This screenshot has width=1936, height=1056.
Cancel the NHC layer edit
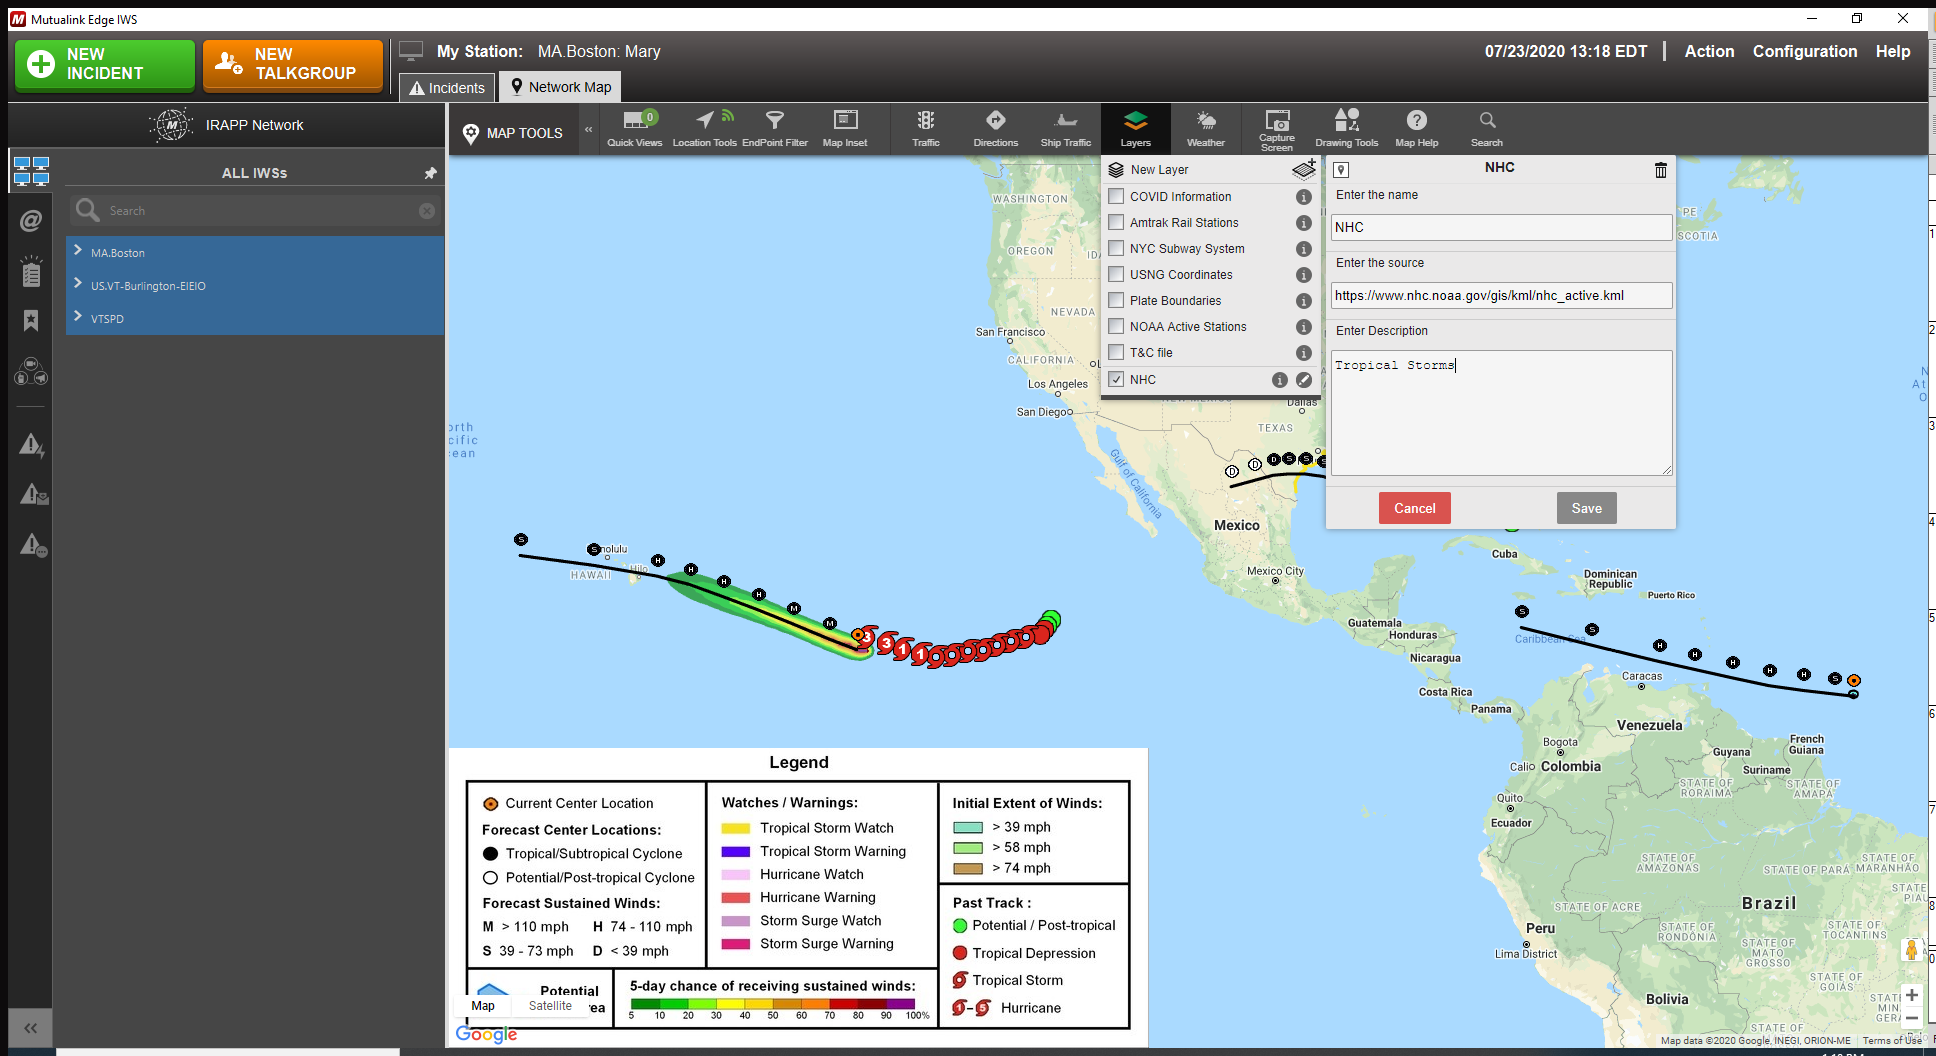(x=1414, y=508)
